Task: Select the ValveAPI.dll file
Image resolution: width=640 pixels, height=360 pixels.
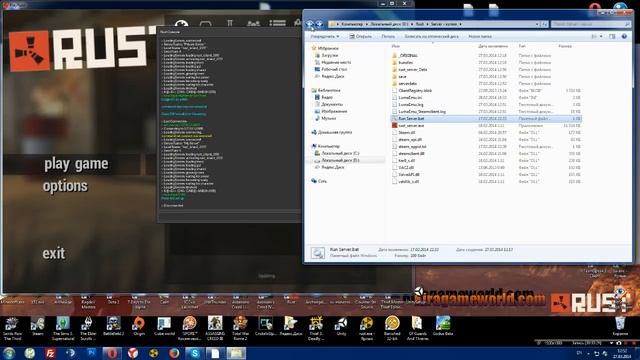Action: click(x=409, y=174)
